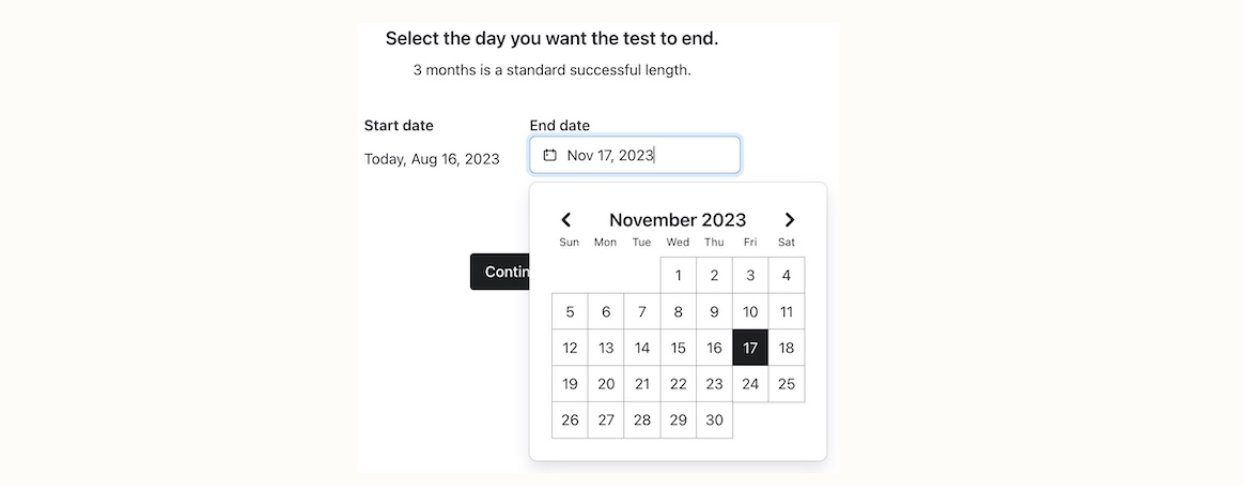Select November 21 as end date
Image resolution: width=1244 pixels, height=486 pixels.
point(642,384)
